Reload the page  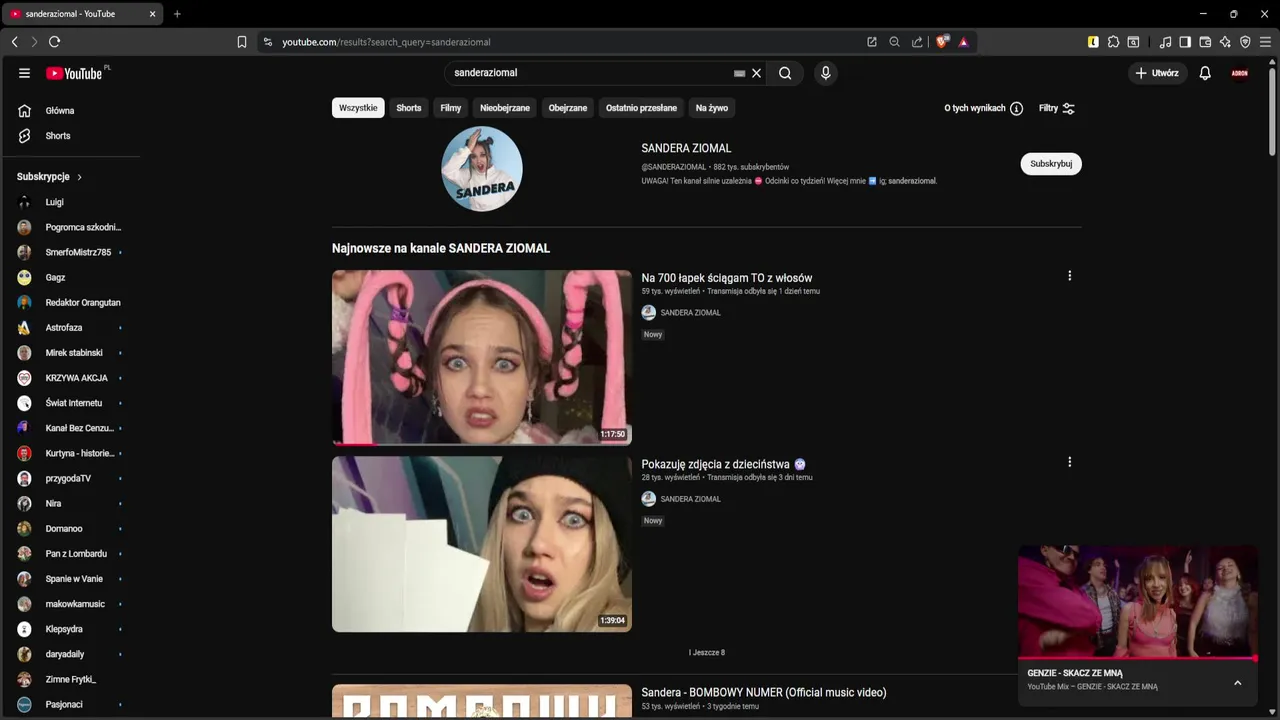click(x=54, y=42)
